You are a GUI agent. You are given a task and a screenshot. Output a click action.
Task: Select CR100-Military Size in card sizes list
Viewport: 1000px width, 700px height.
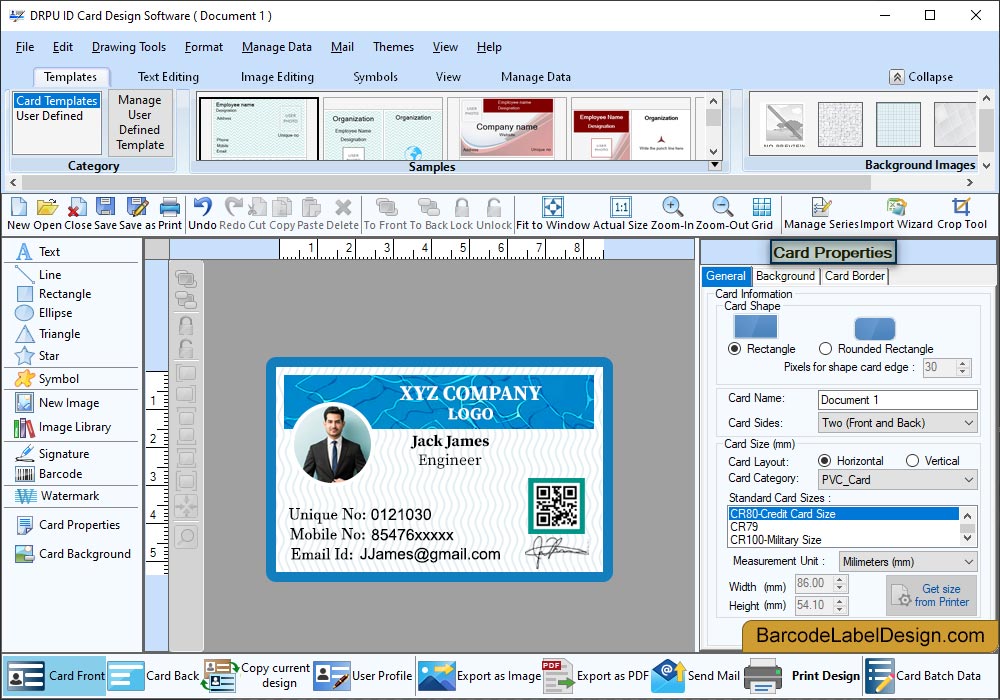pyautogui.click(x=843, y=540)
